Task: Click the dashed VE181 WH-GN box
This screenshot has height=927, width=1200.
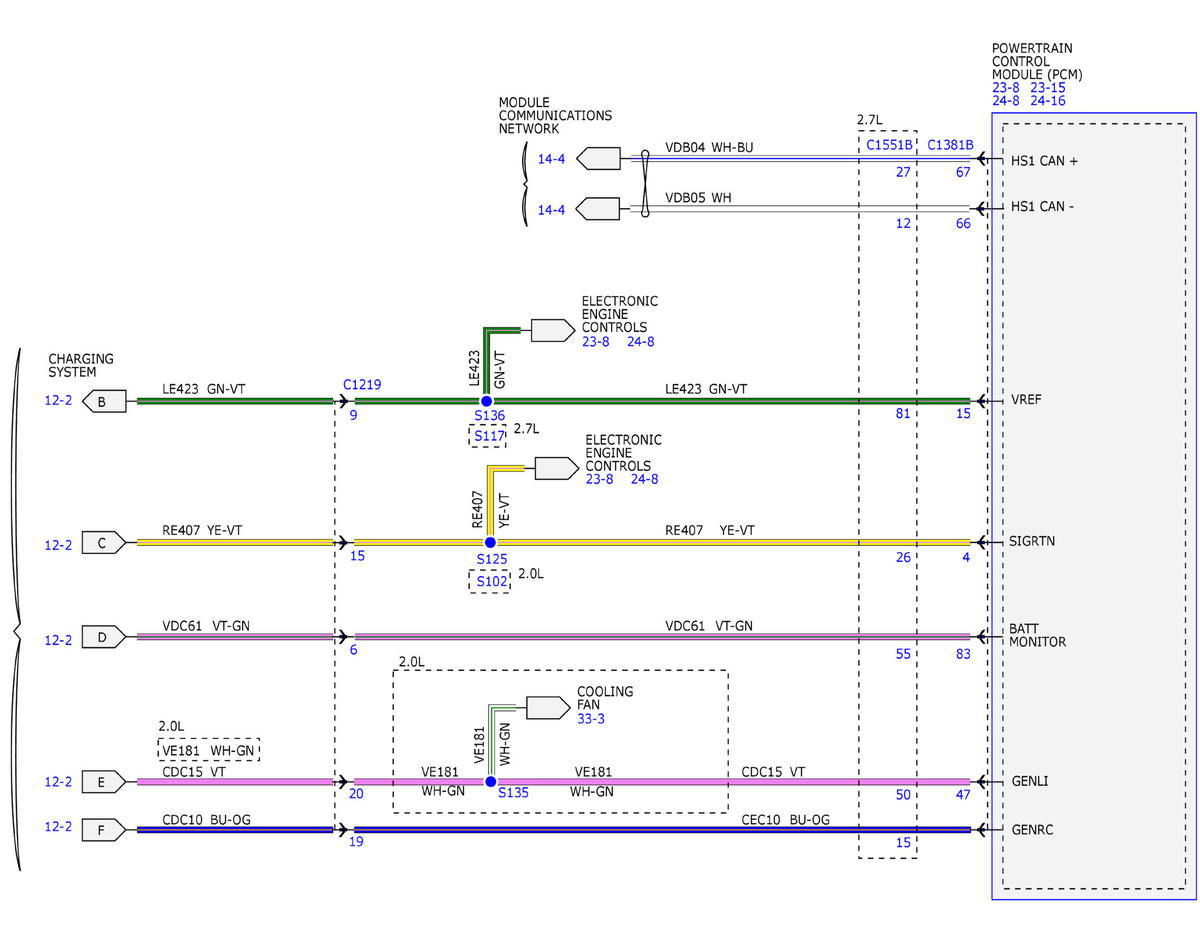Action: tap(210, 750)
